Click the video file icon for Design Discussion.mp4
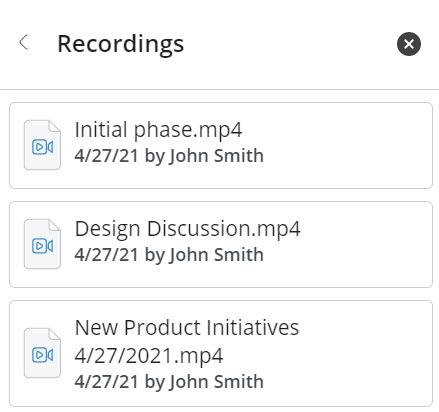The height and width of the screenshot is (412, 439). [42, 244]
